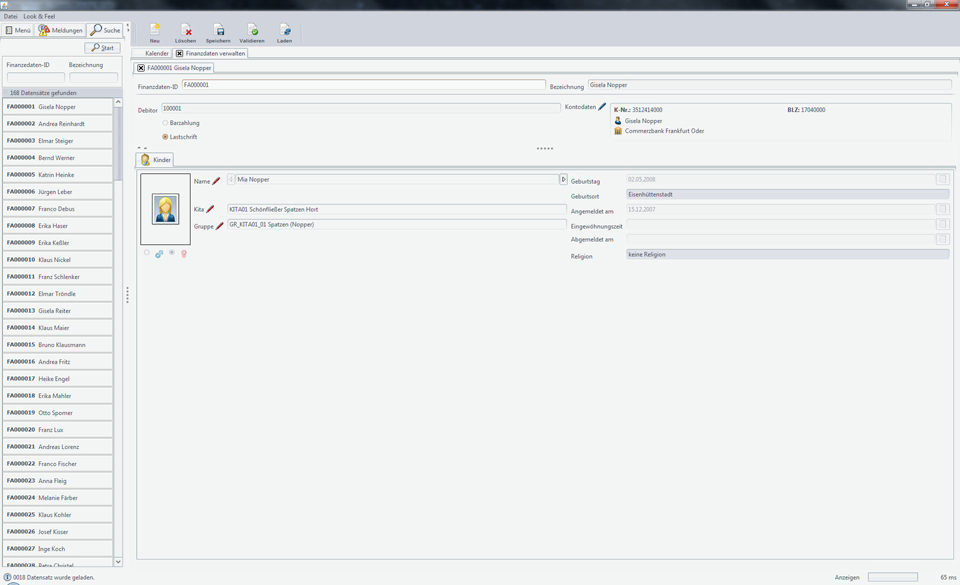Image resolution: width=960 pixels, height=585 pixels.
Task: Open record FA000013 Gisela Reiter
Action: (58, 311)
